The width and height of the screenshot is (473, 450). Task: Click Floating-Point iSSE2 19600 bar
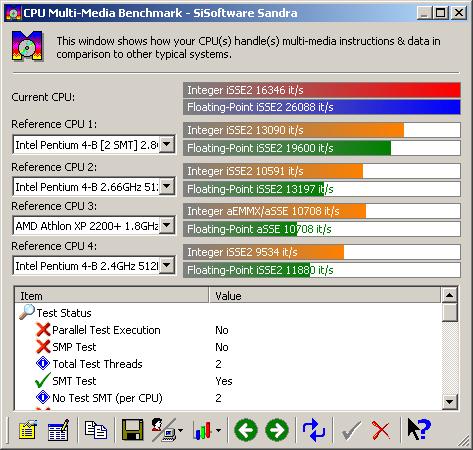tap(322, 148)
